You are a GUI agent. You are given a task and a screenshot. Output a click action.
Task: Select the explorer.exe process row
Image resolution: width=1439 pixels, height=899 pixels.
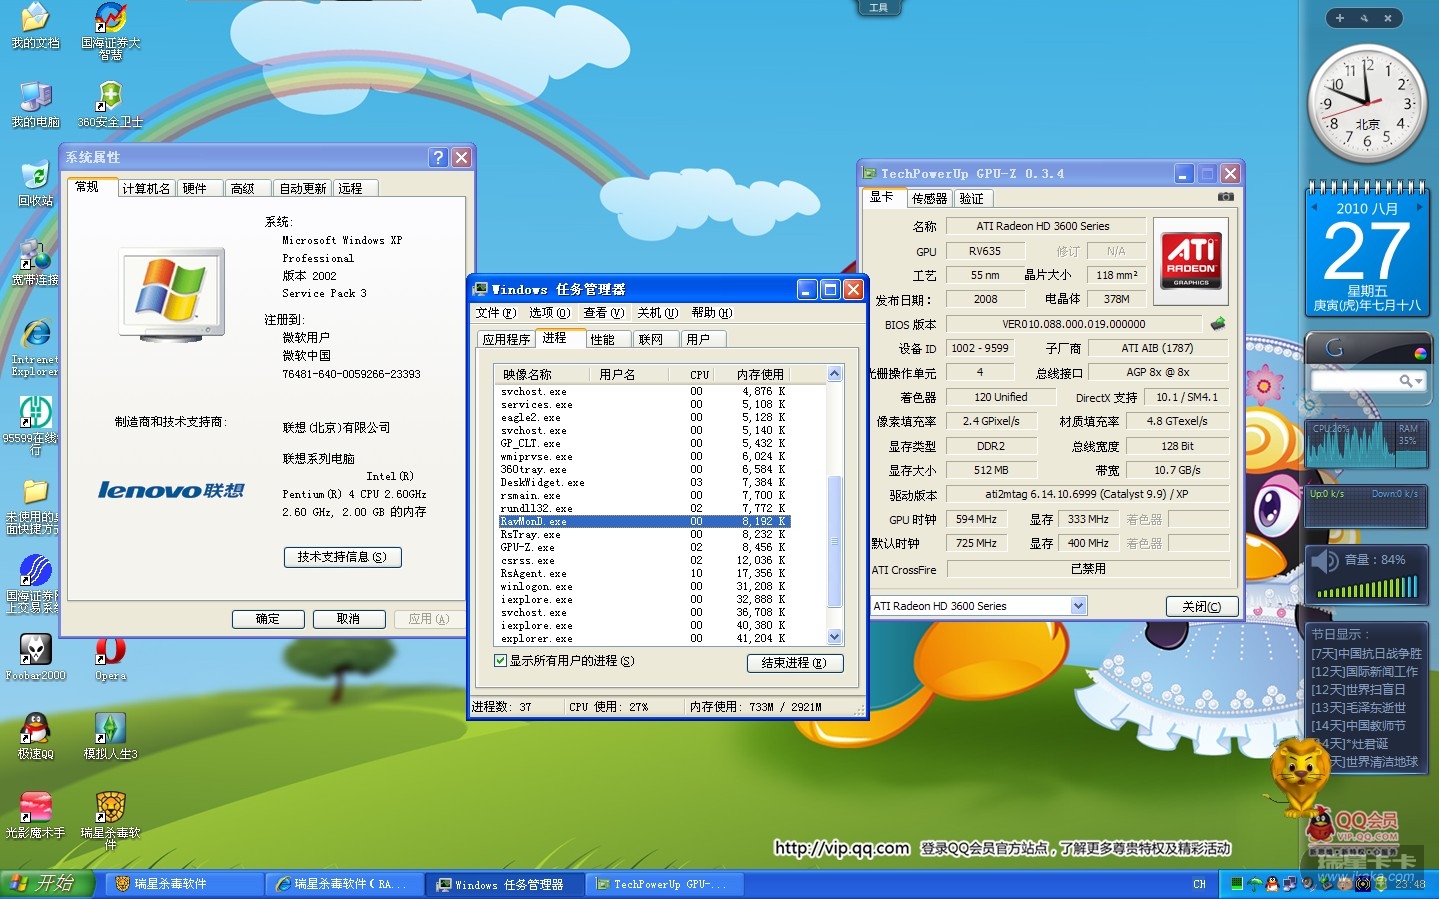(x=644, y=639)
